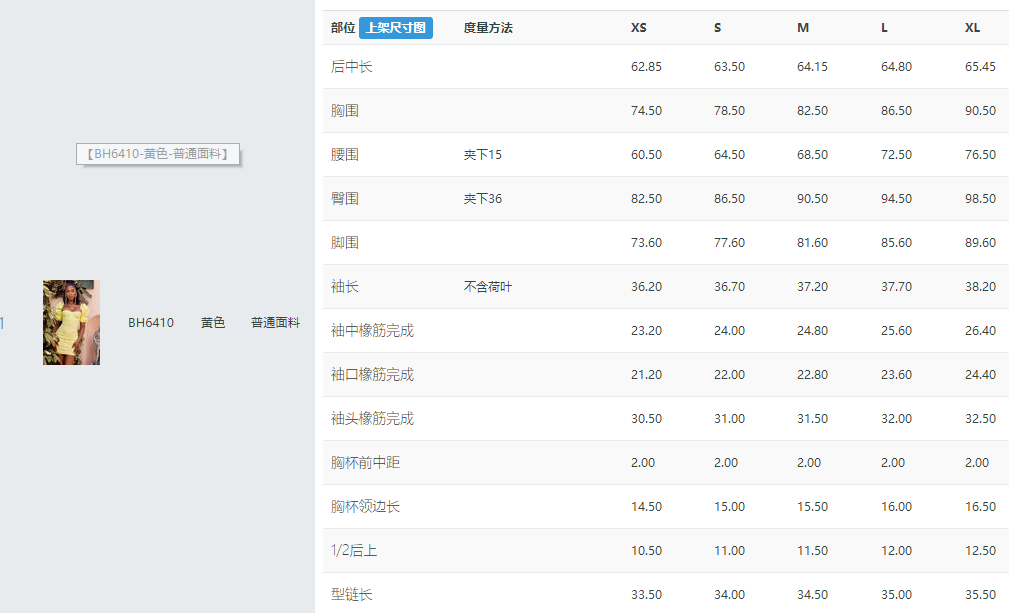
Task: Click the 脚围 row label
Action: click(x=344, y=242)
